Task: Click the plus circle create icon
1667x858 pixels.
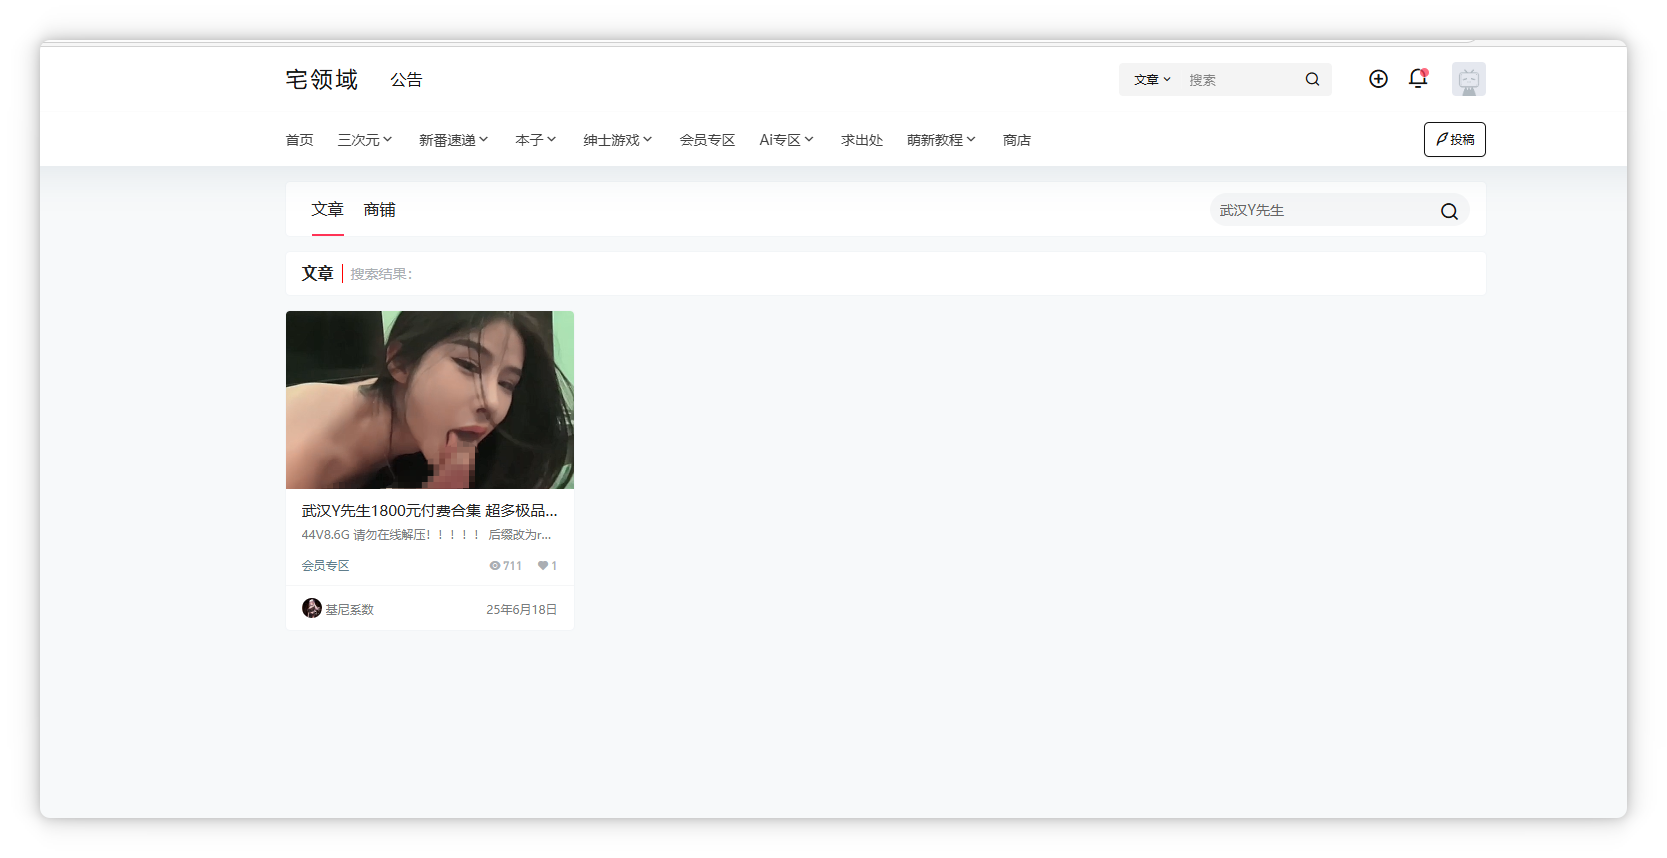Action: coord(1378,79)
